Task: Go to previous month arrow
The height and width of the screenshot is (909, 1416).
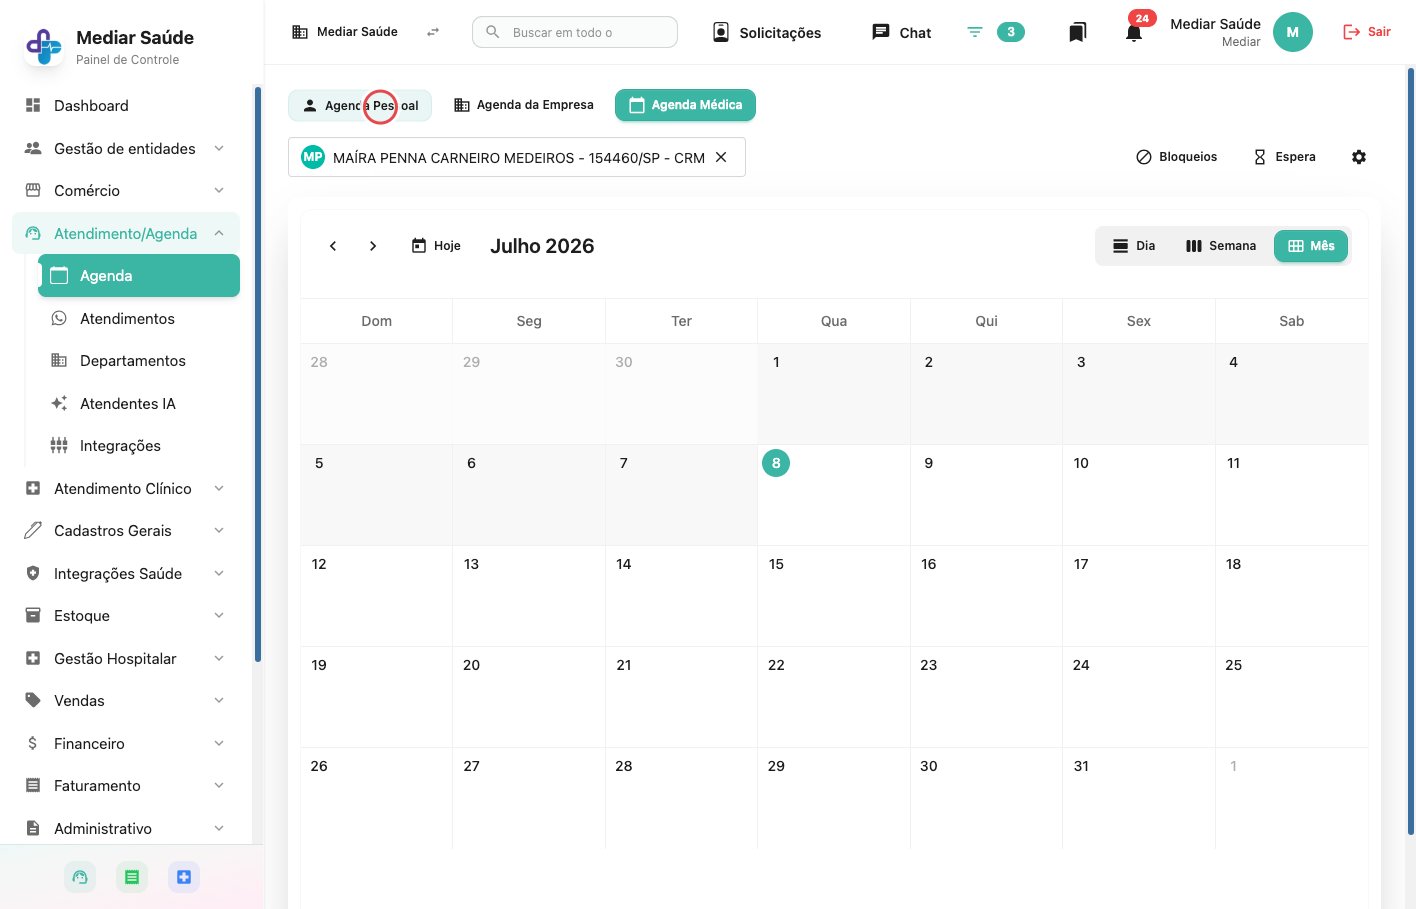Action: pyautogui.click(x=333, y=246)
